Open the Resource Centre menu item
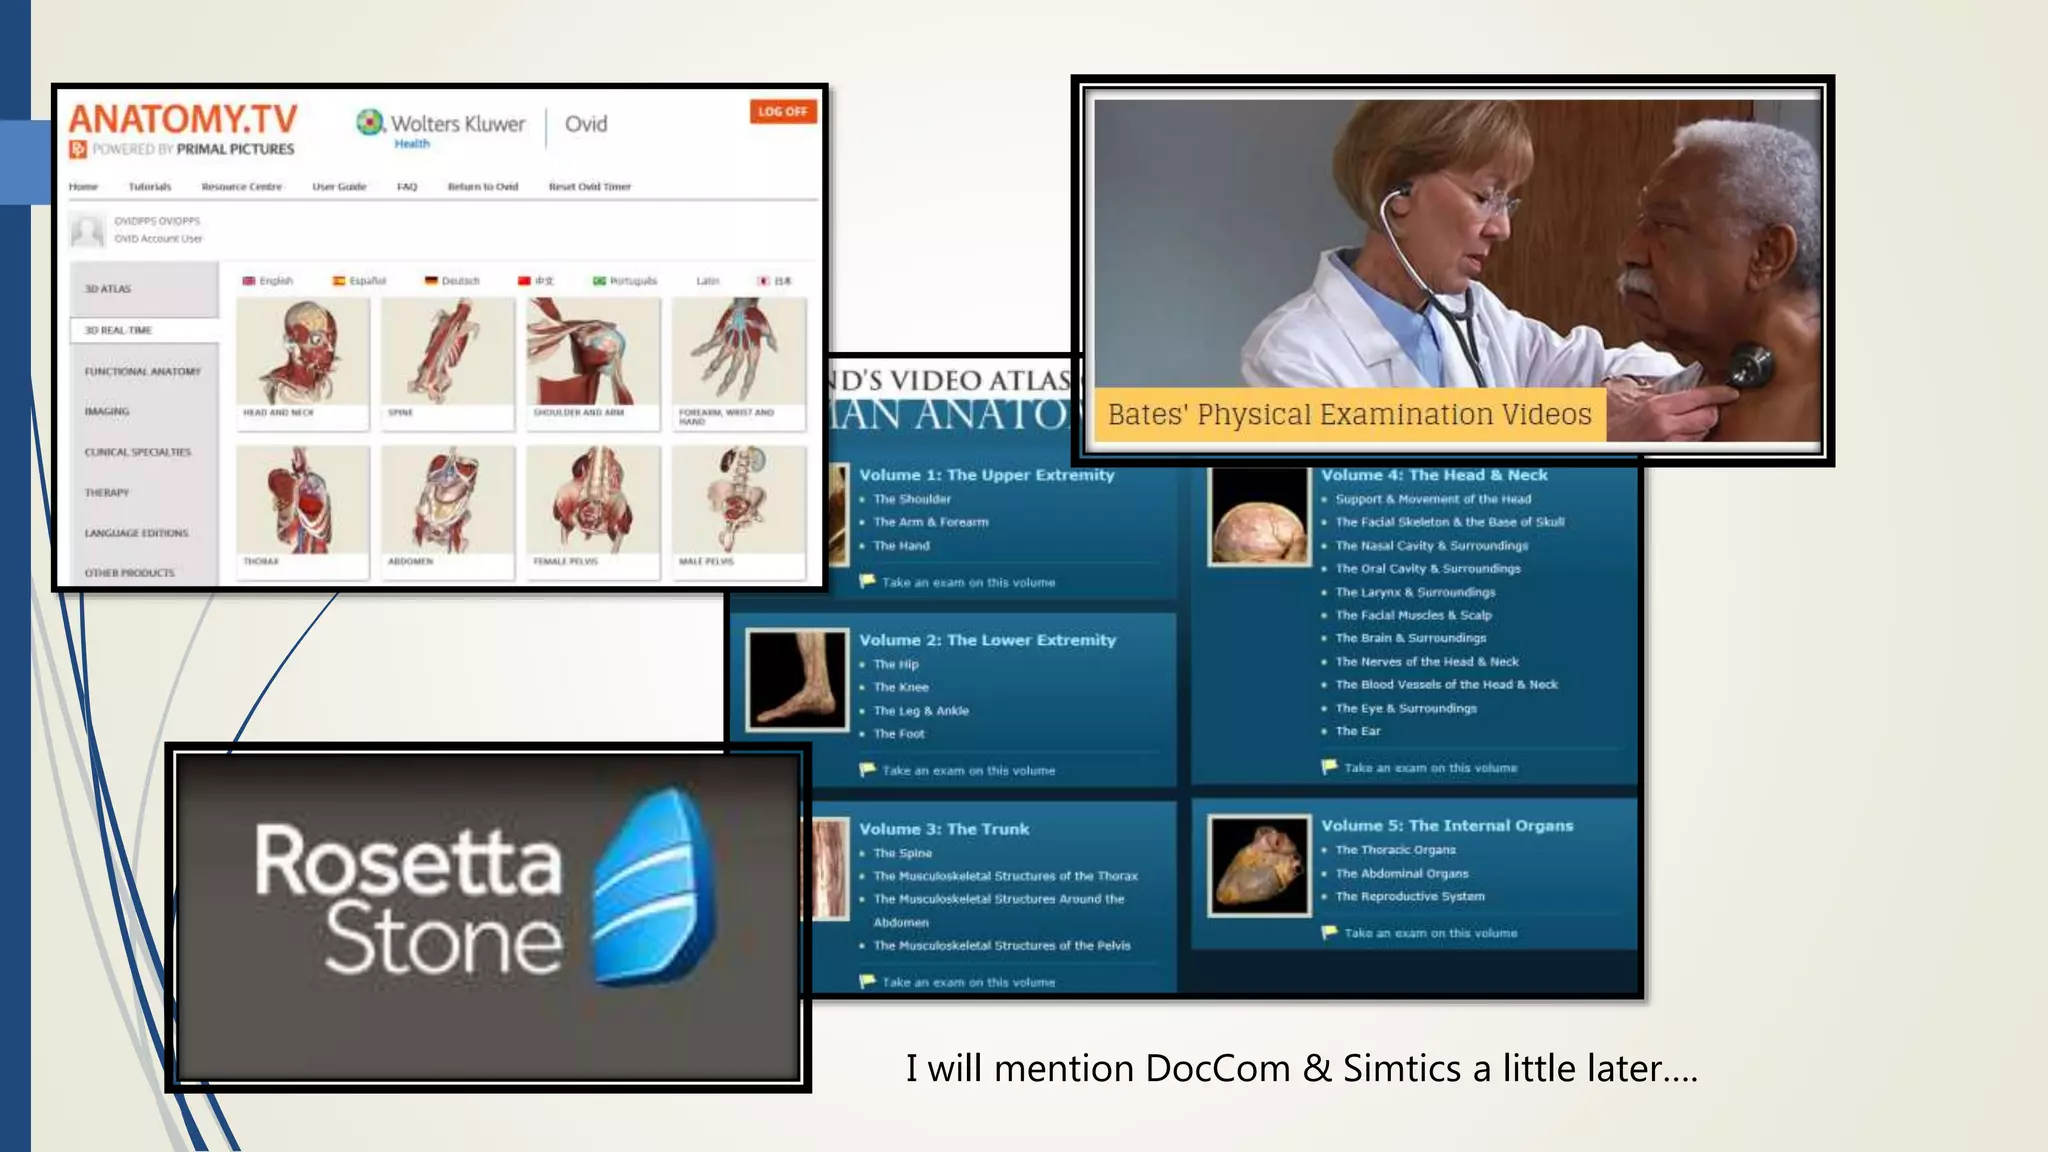The height and width of the screenshot is (1152, 2048). 242,187
